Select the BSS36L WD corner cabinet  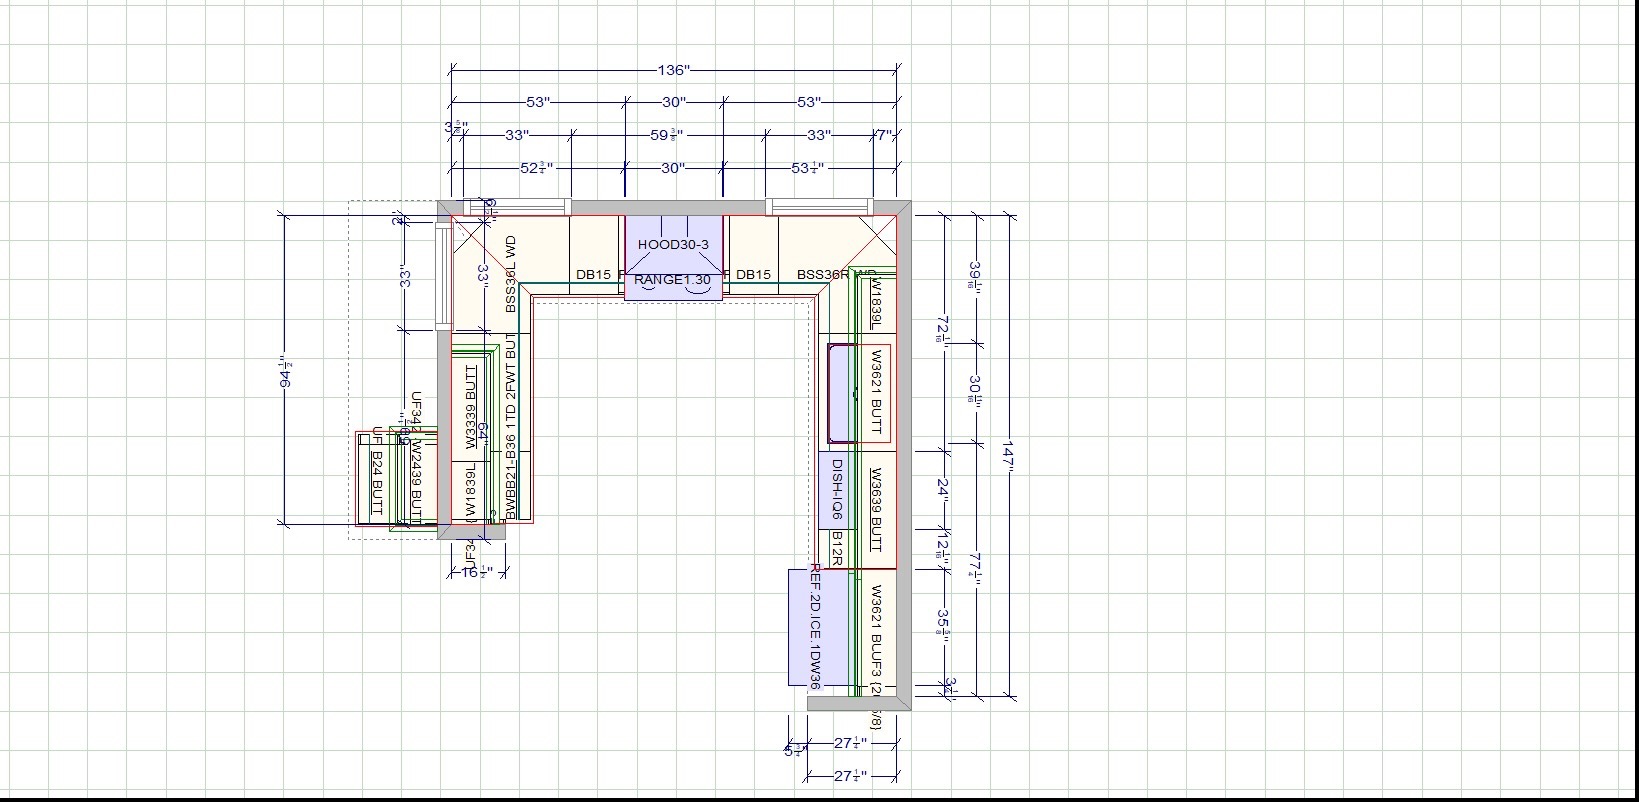[510, 273]
